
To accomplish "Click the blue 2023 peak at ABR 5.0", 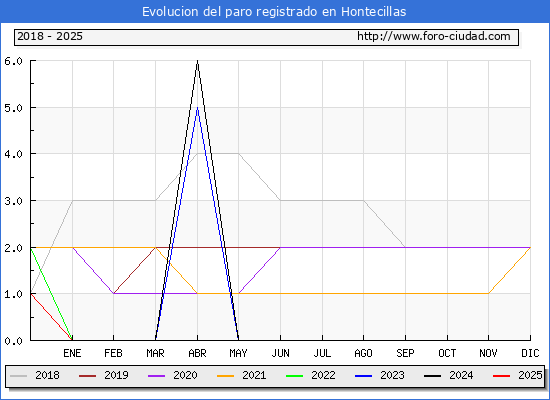I will (197, 108).
